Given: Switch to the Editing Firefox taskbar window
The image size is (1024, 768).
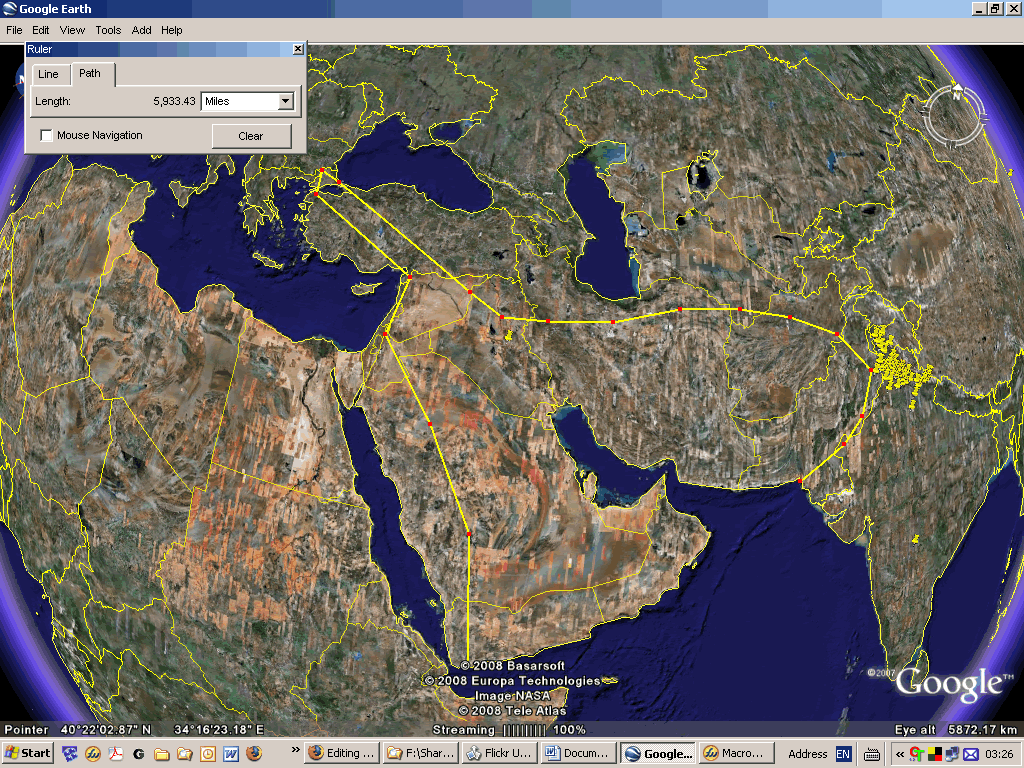Looking at the screenshot, I should click(342, 754).
